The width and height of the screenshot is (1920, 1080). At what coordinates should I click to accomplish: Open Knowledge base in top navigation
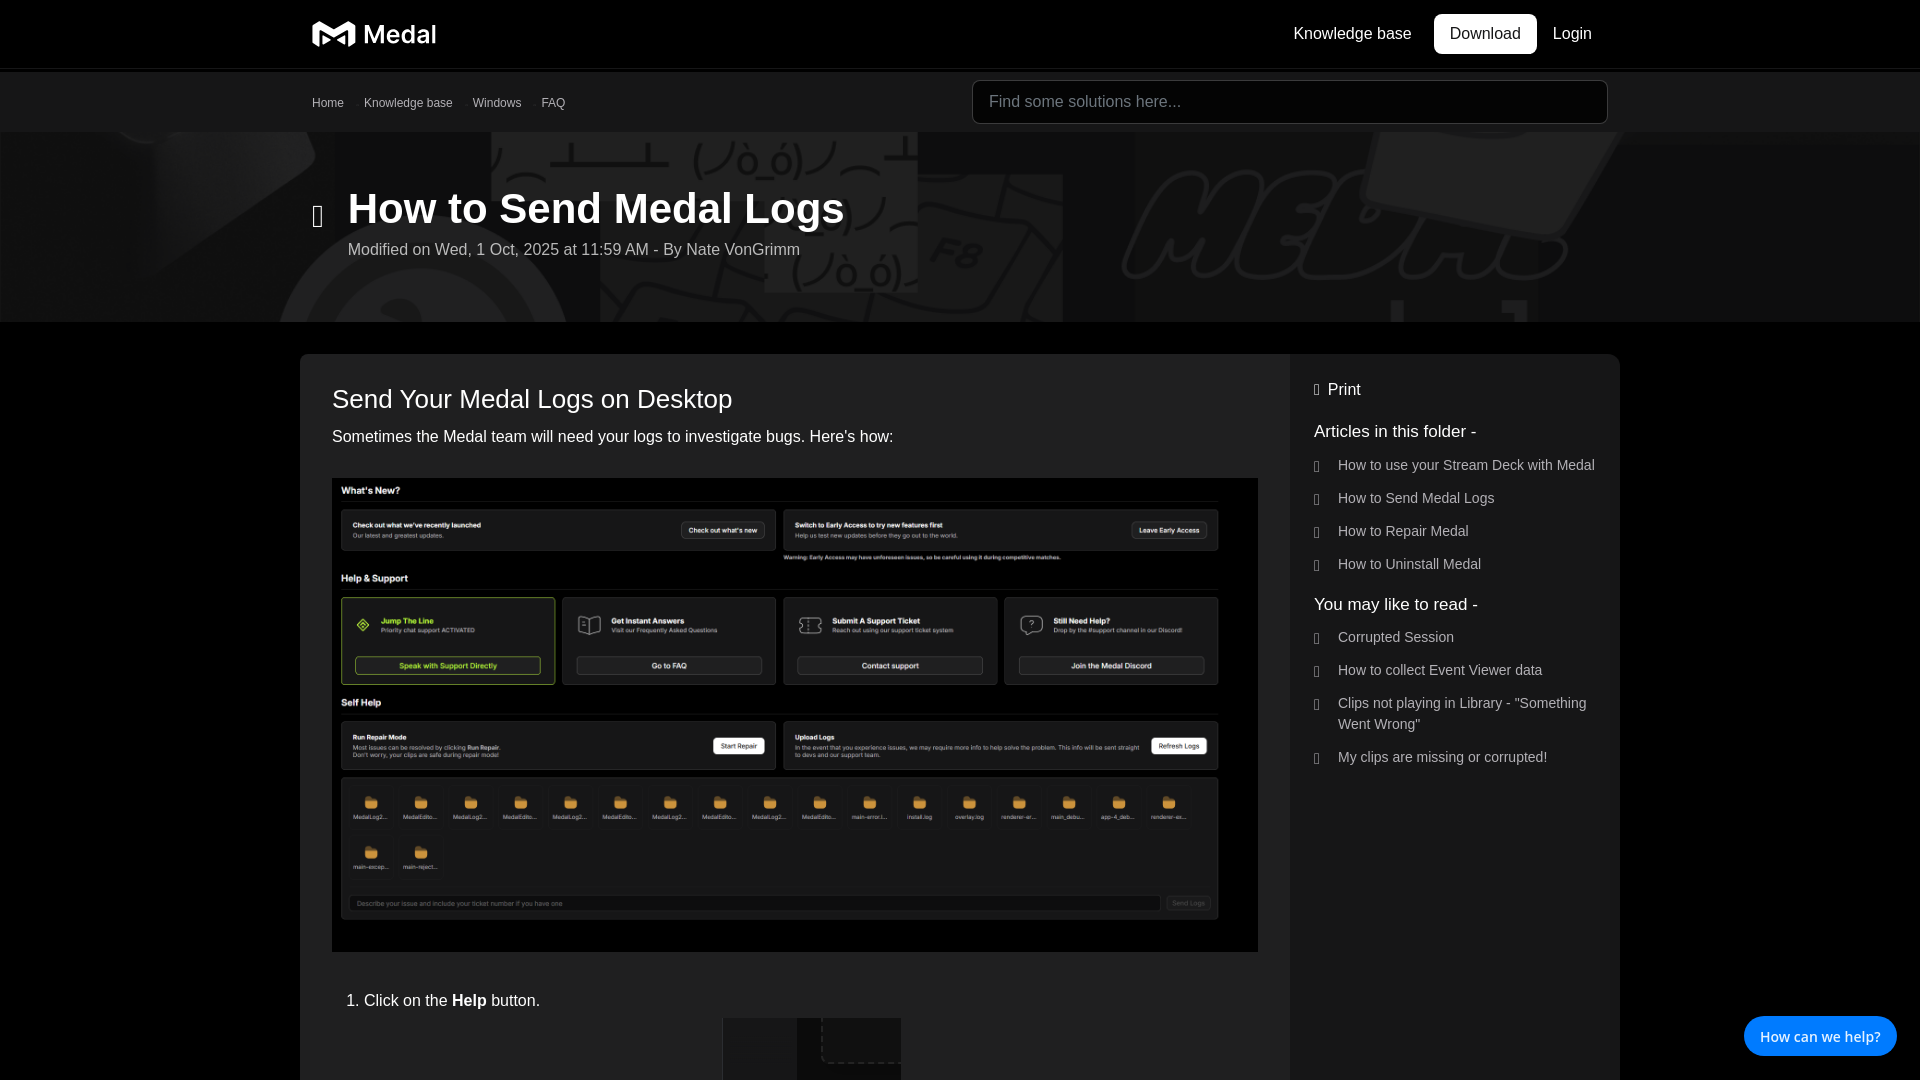(x=1352, y=34)
